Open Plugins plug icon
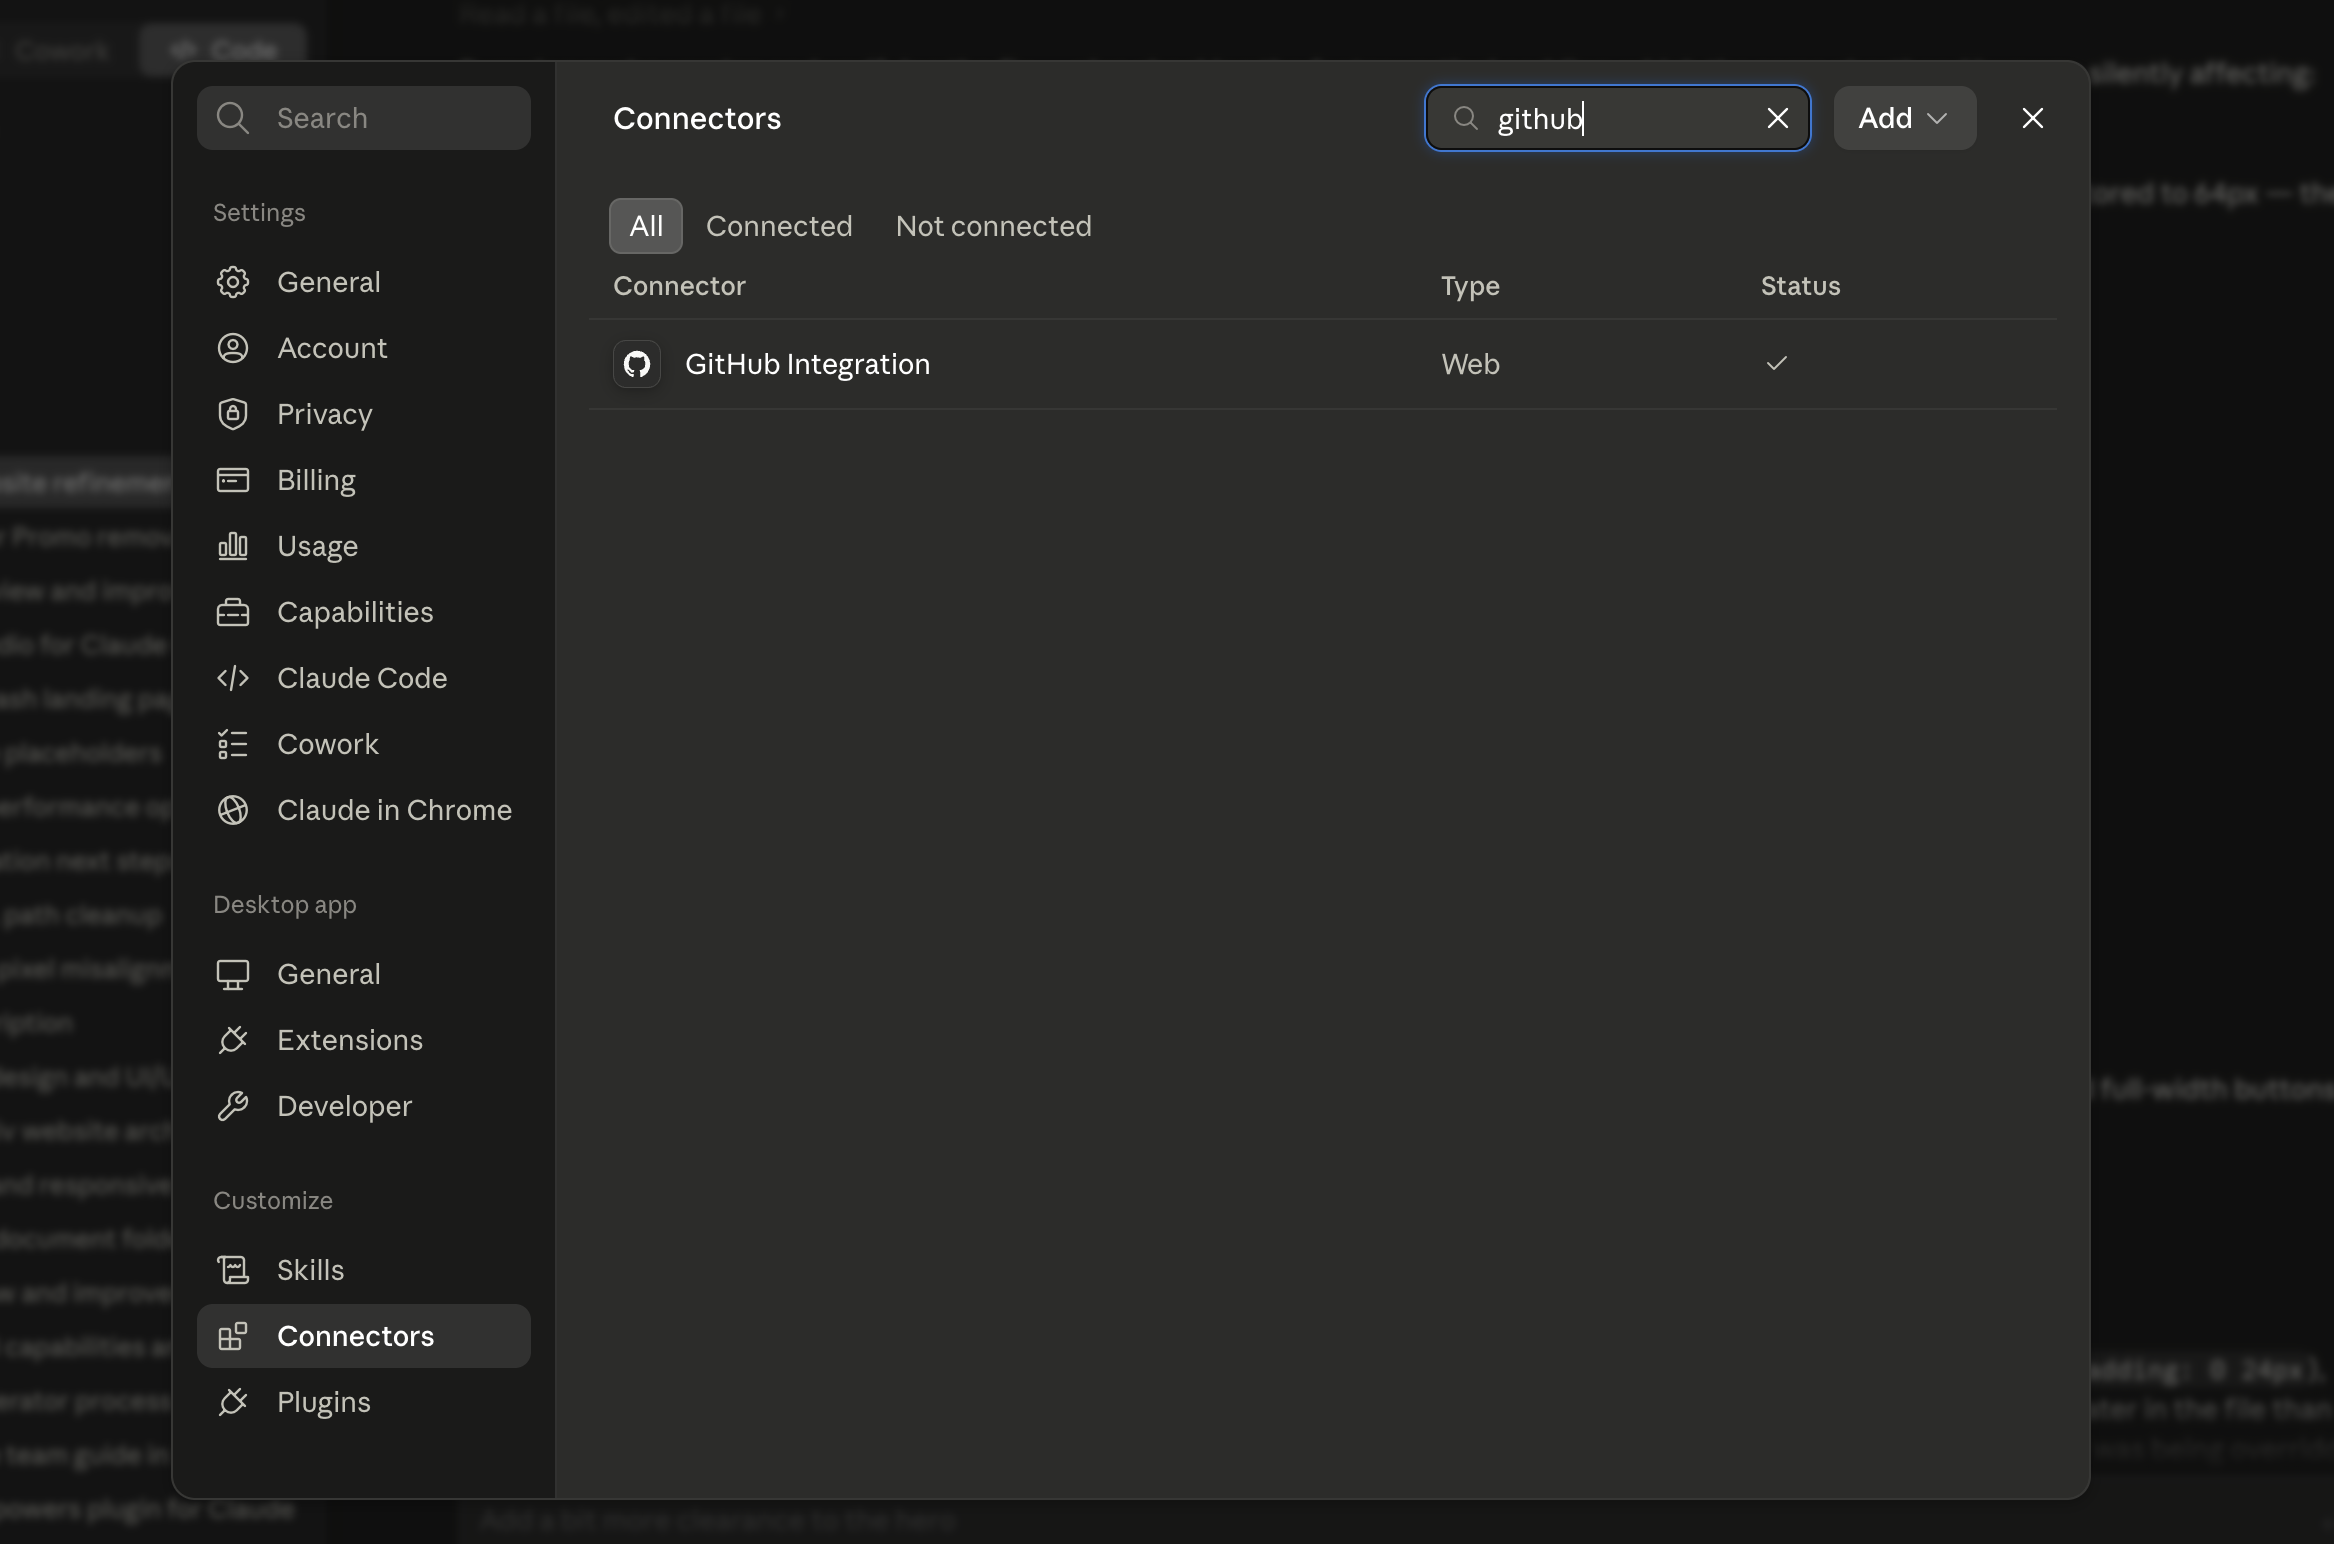2334x1544 pixels. coord(233,1402)
